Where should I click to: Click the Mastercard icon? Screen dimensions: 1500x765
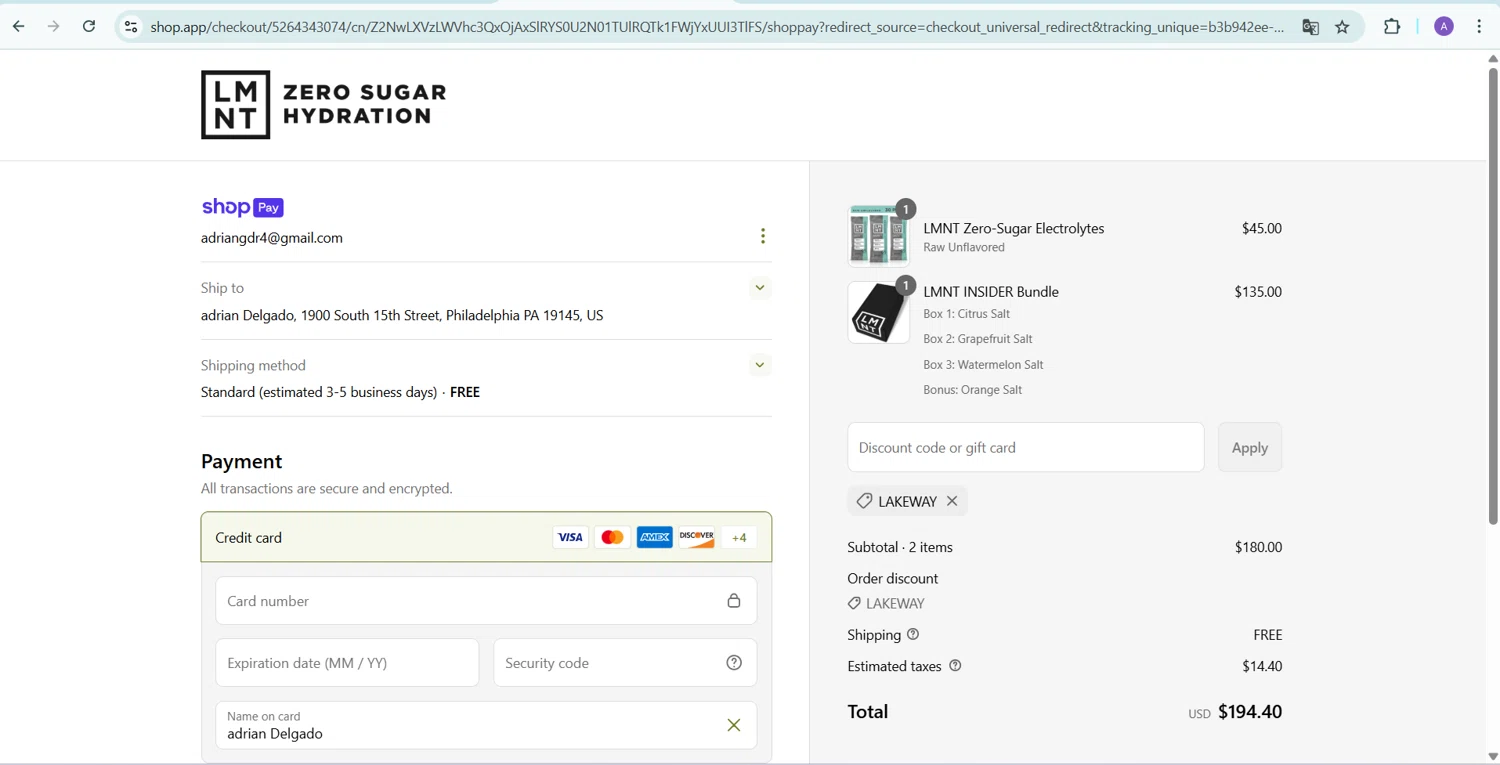[612, 537]
